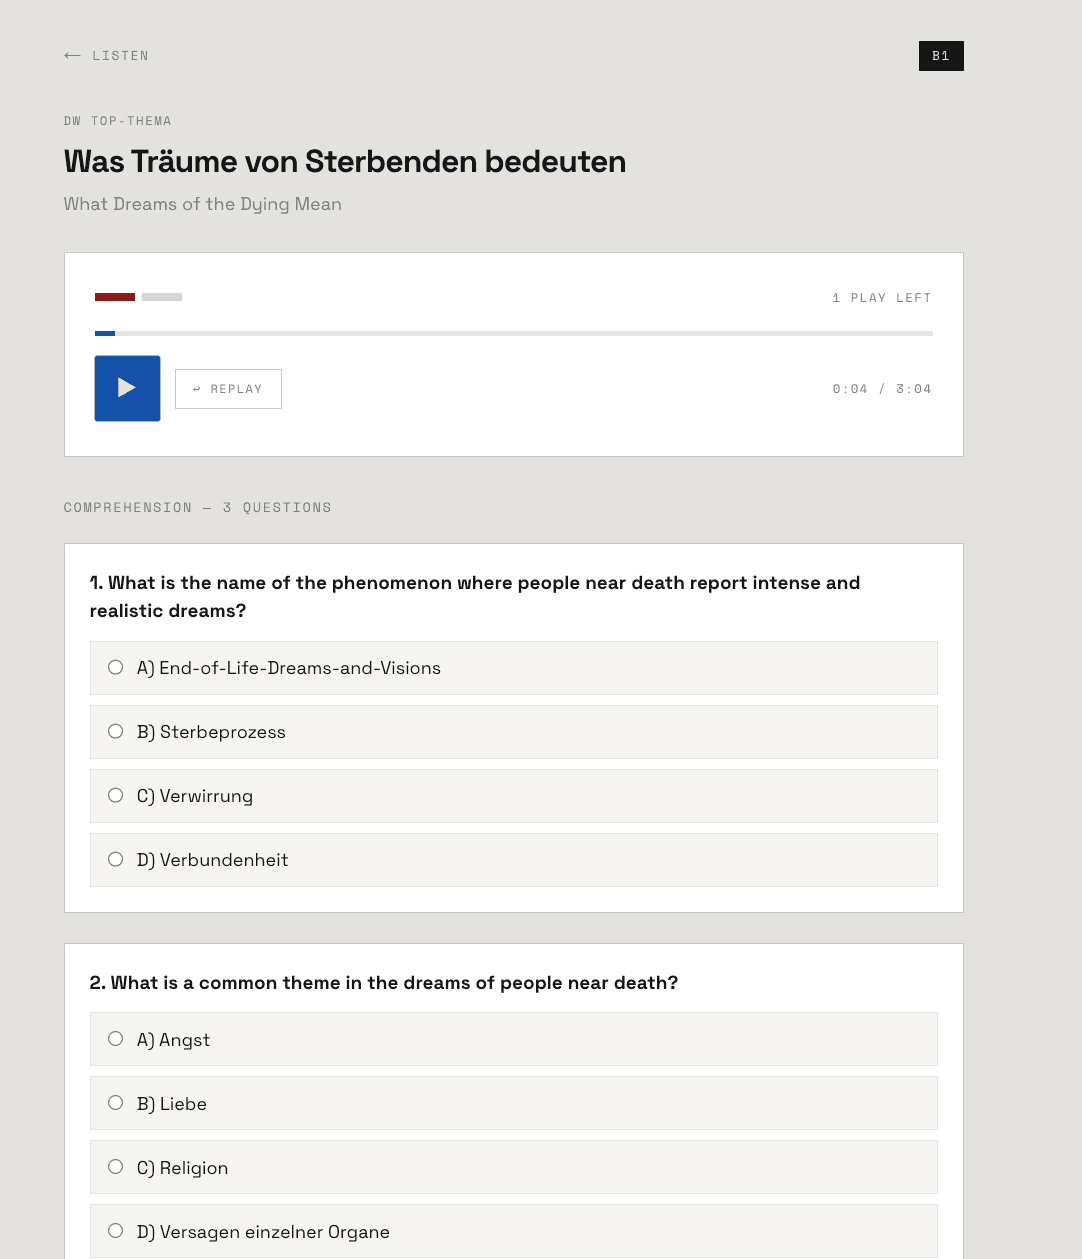Click the Replay button

point(228,389)
